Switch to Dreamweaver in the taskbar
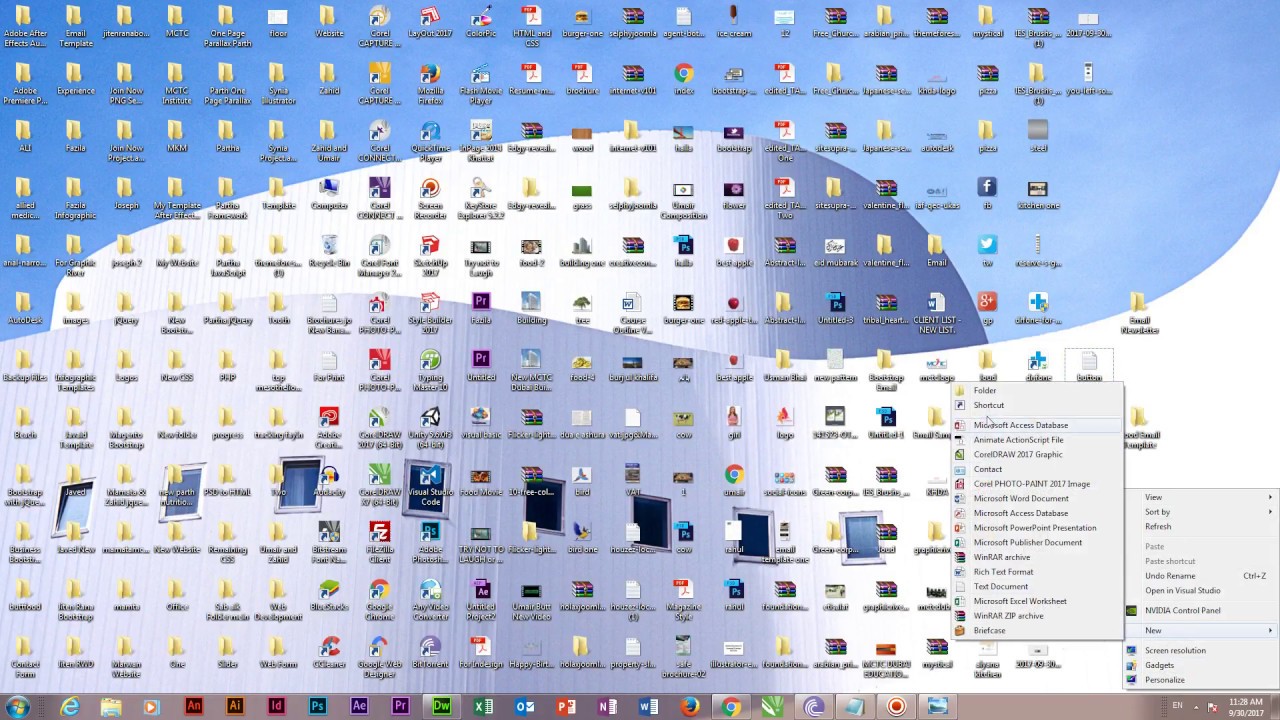 click(x=441, y=706)
